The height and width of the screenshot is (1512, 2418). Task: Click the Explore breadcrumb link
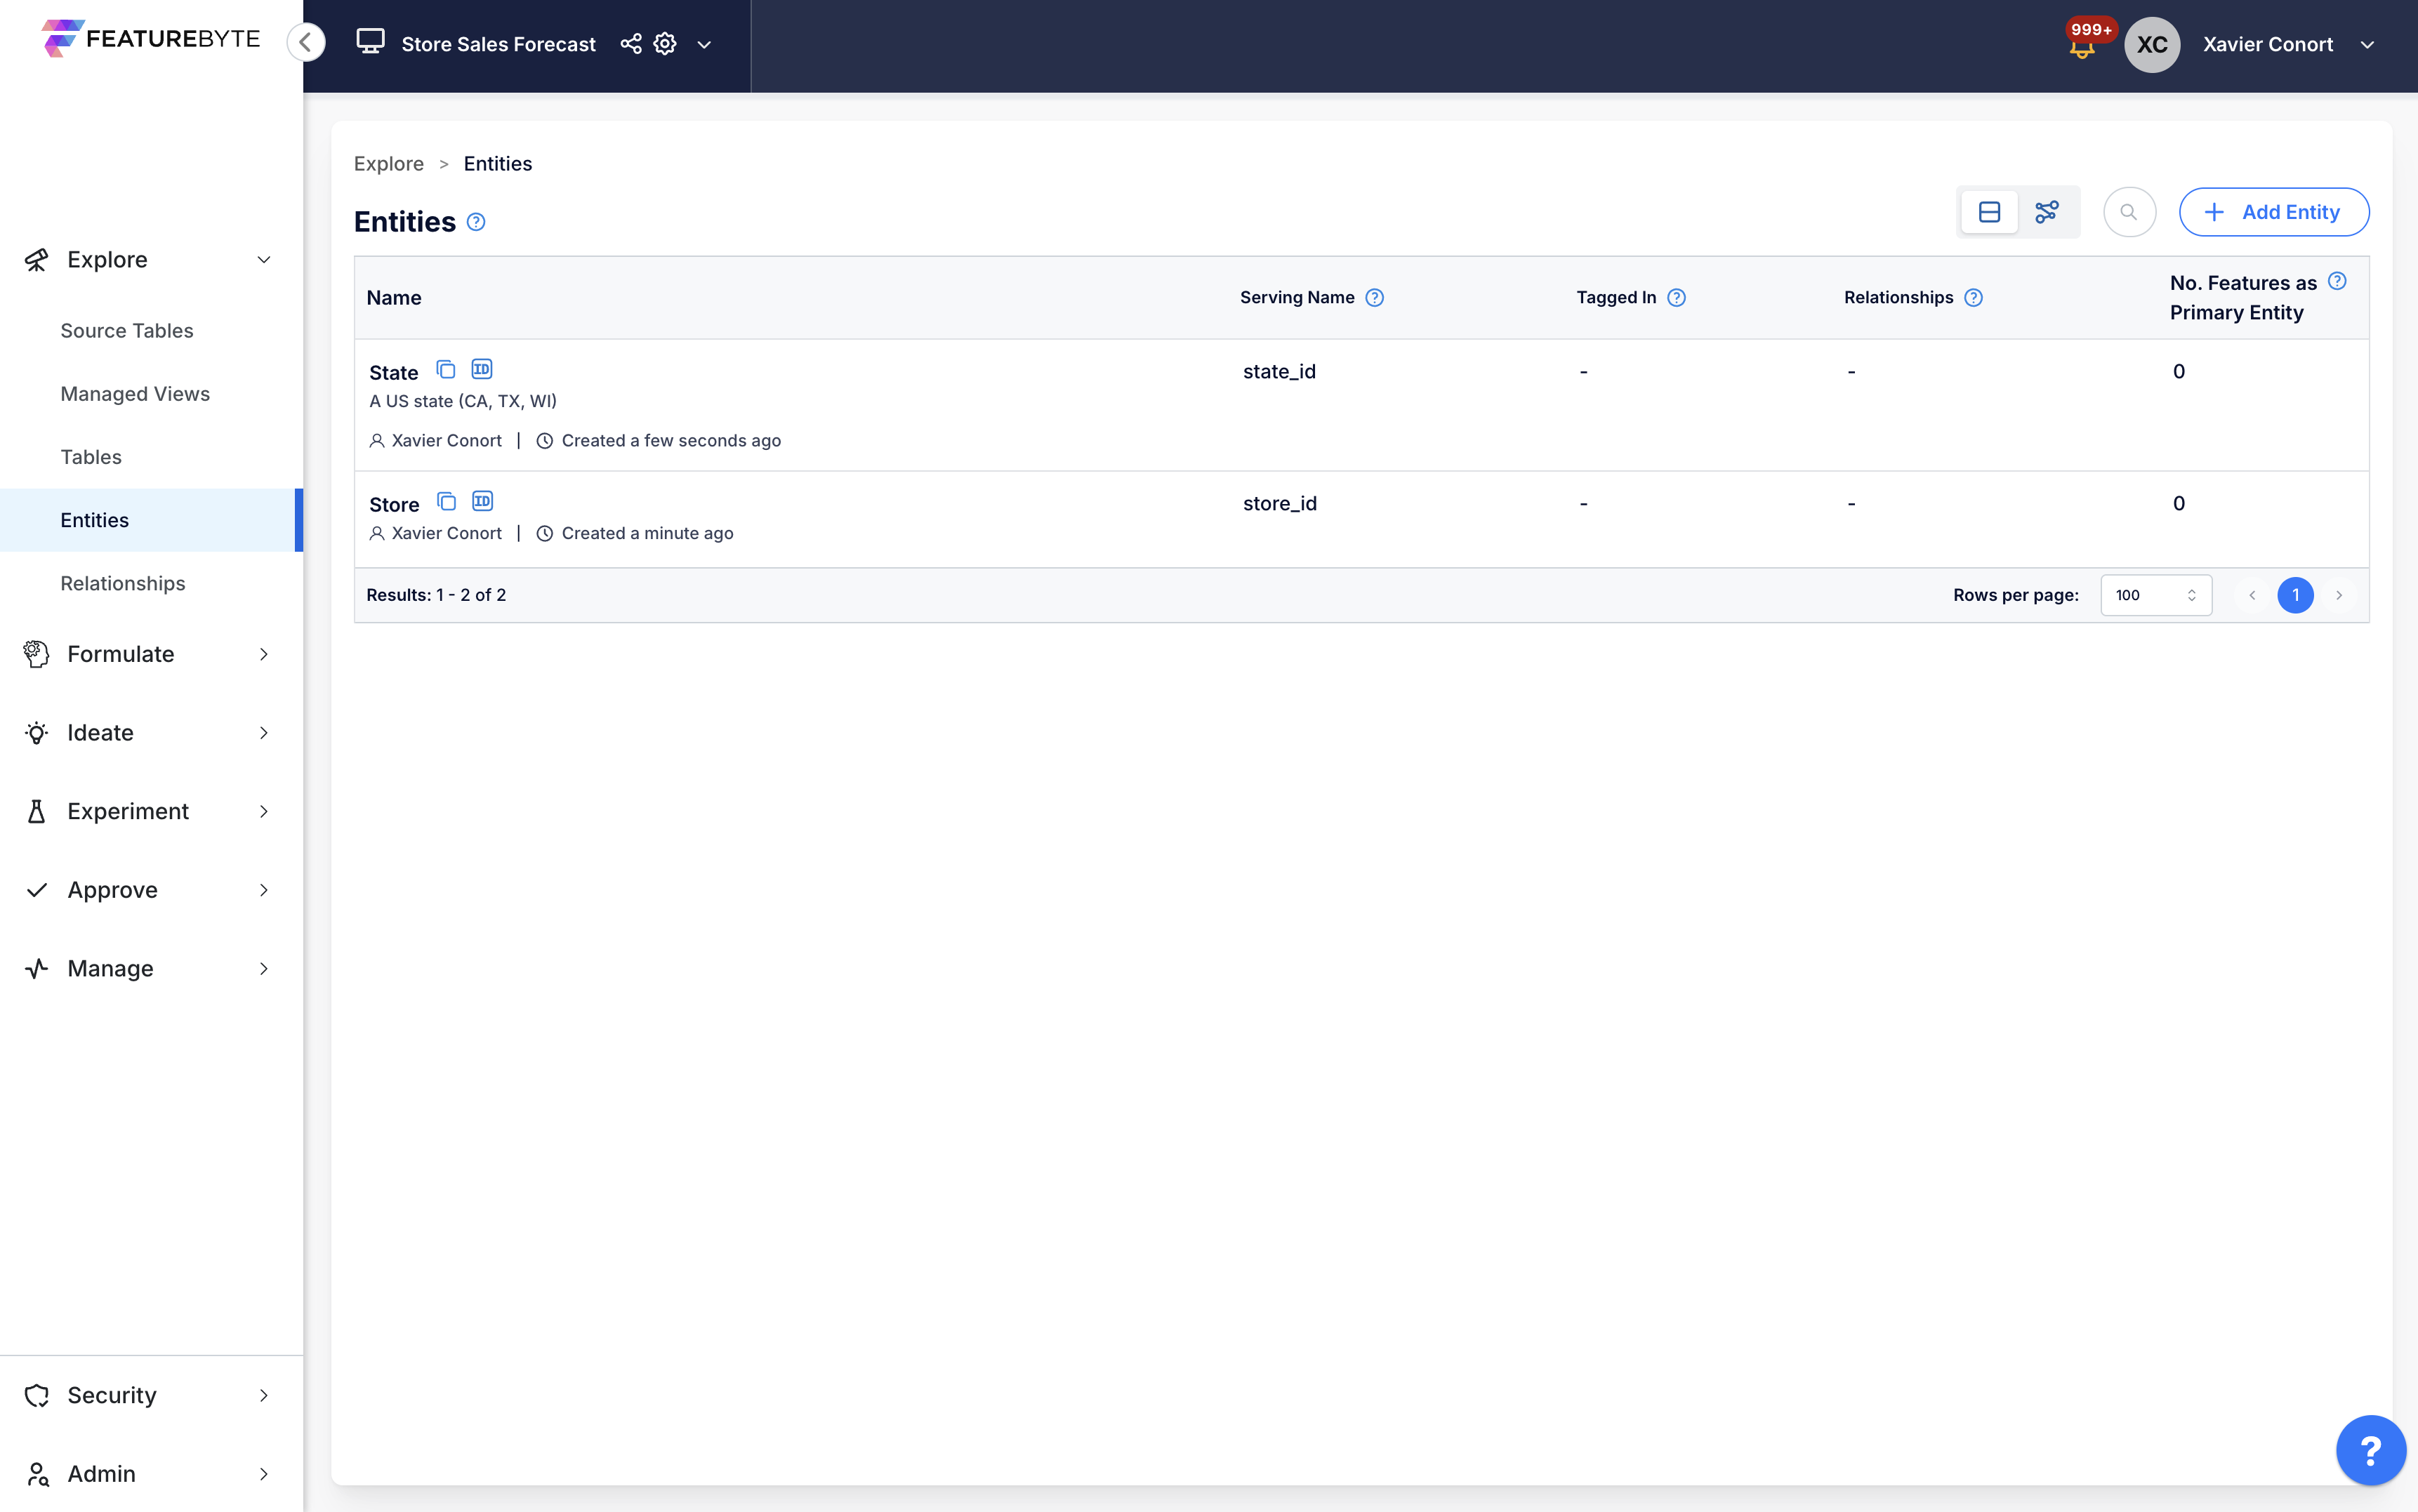coord(388,164)
